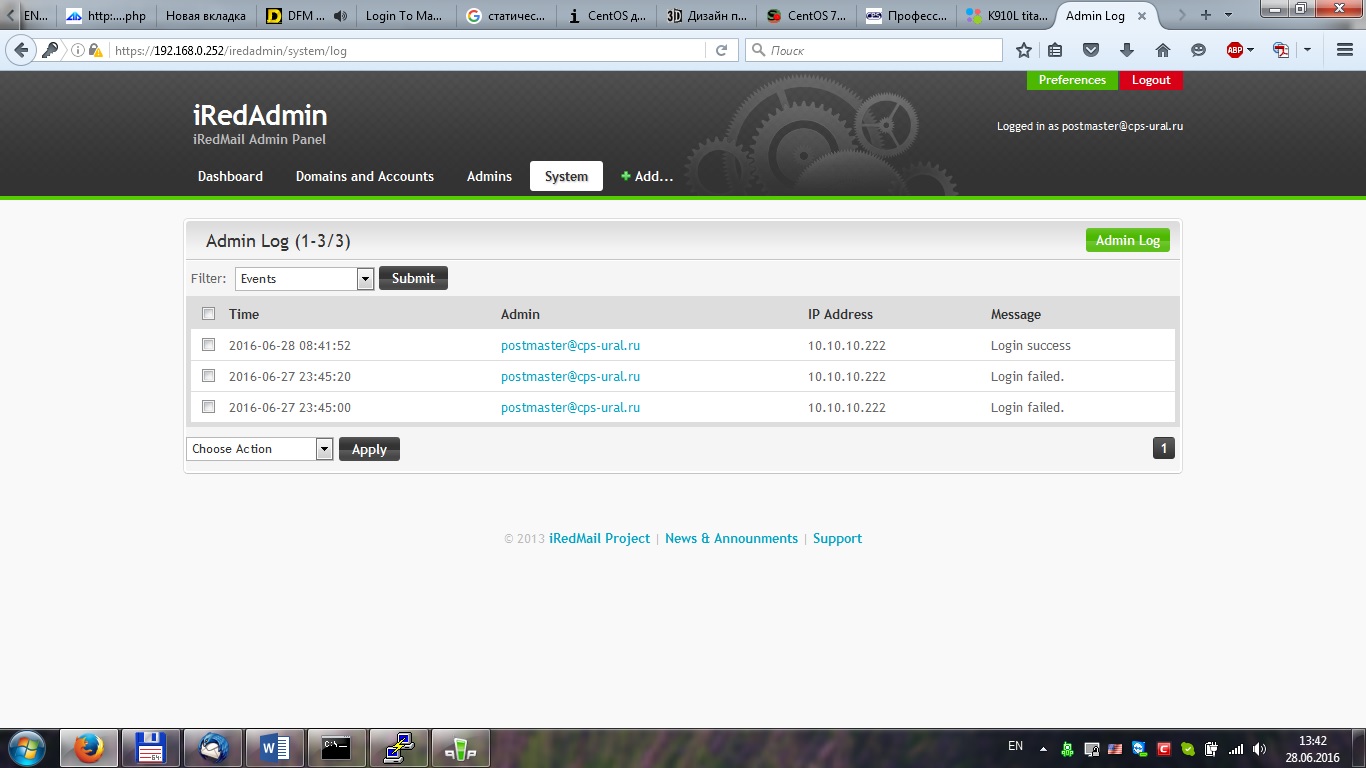
Task: Select the System menu tab
Action: tap(566, 176)
